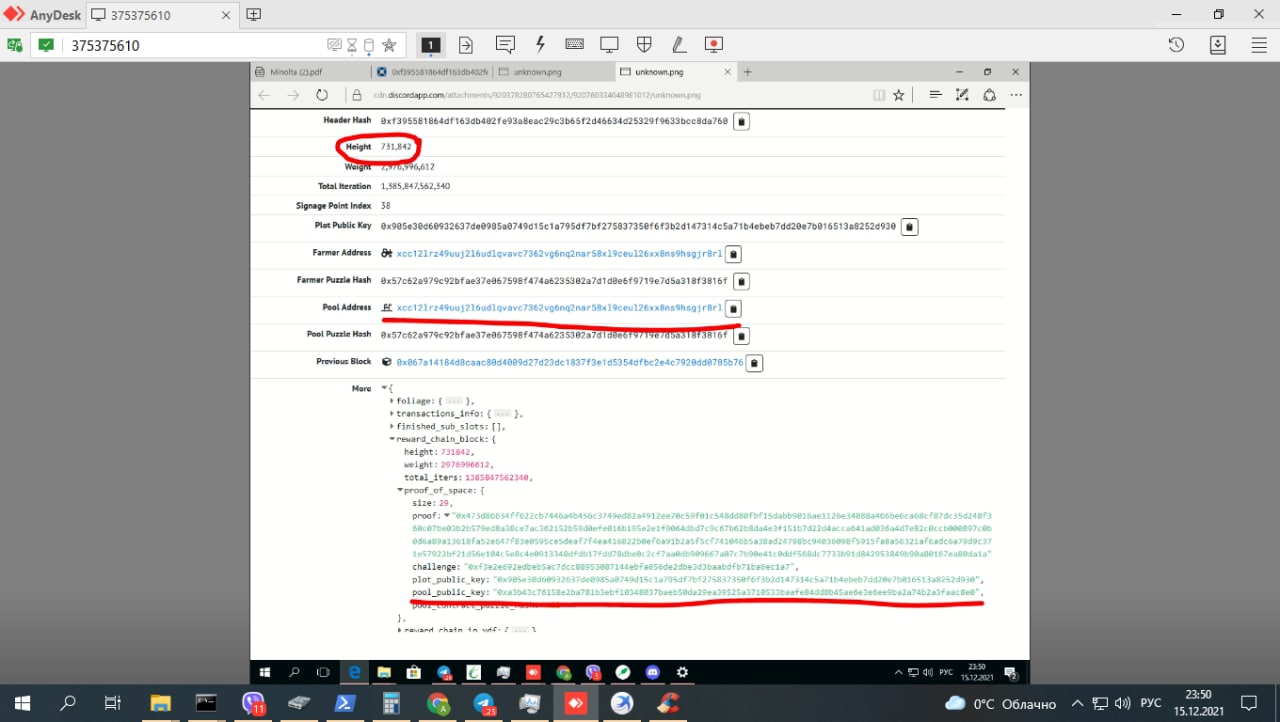Click the browser share icon
The width and height of the screenshot is (1280, 722).
[x=989, y=95]
